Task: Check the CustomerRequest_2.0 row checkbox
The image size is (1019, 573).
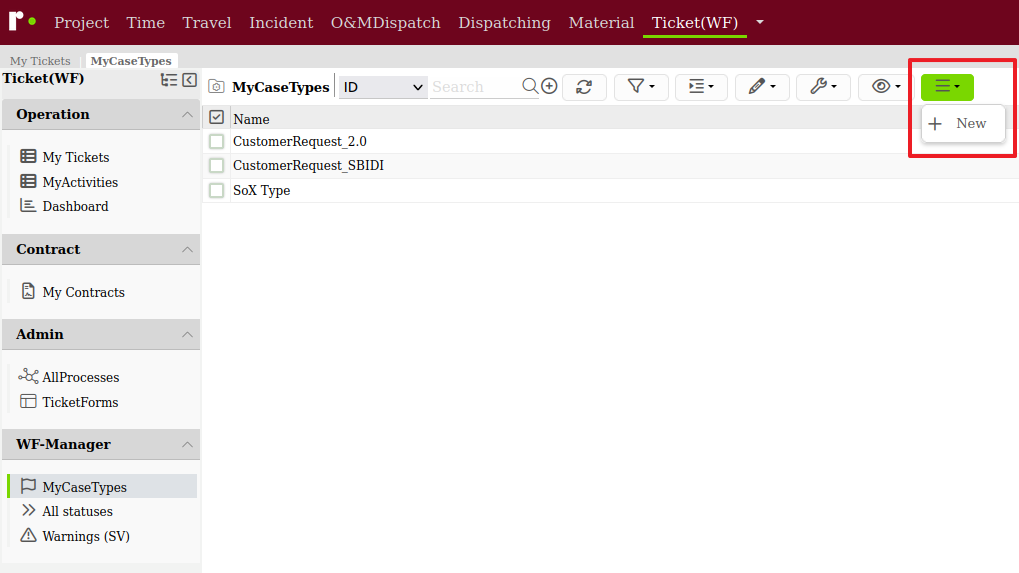Action: click(x=216, y=141)
